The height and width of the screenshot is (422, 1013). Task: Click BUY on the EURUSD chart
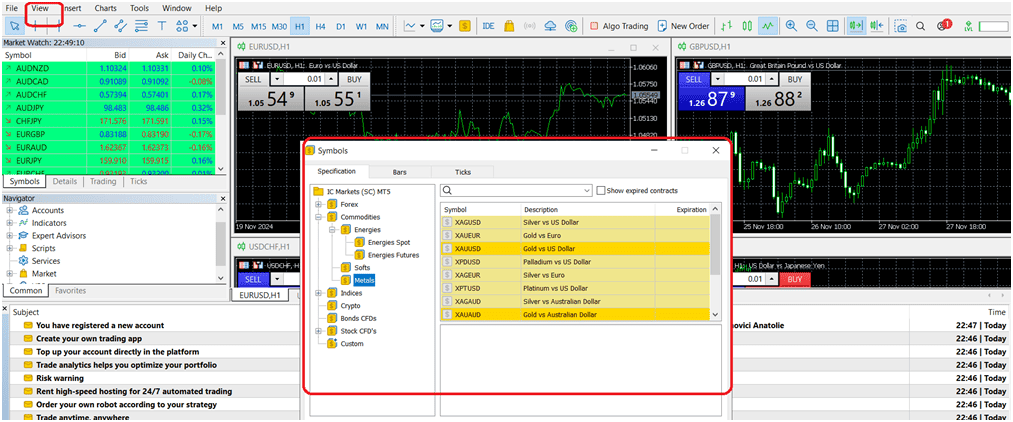[x=354, y=79]
